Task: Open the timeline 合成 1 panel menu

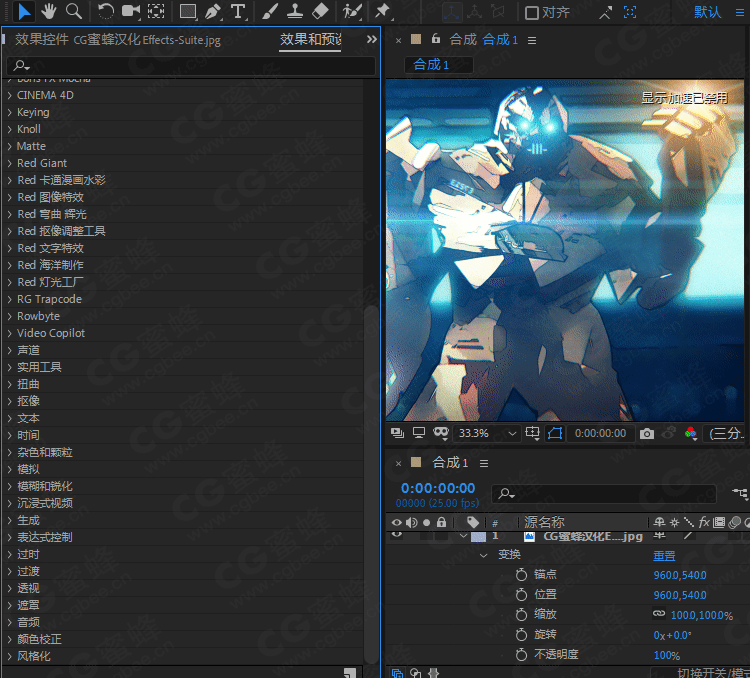Action: pos(484,463)
